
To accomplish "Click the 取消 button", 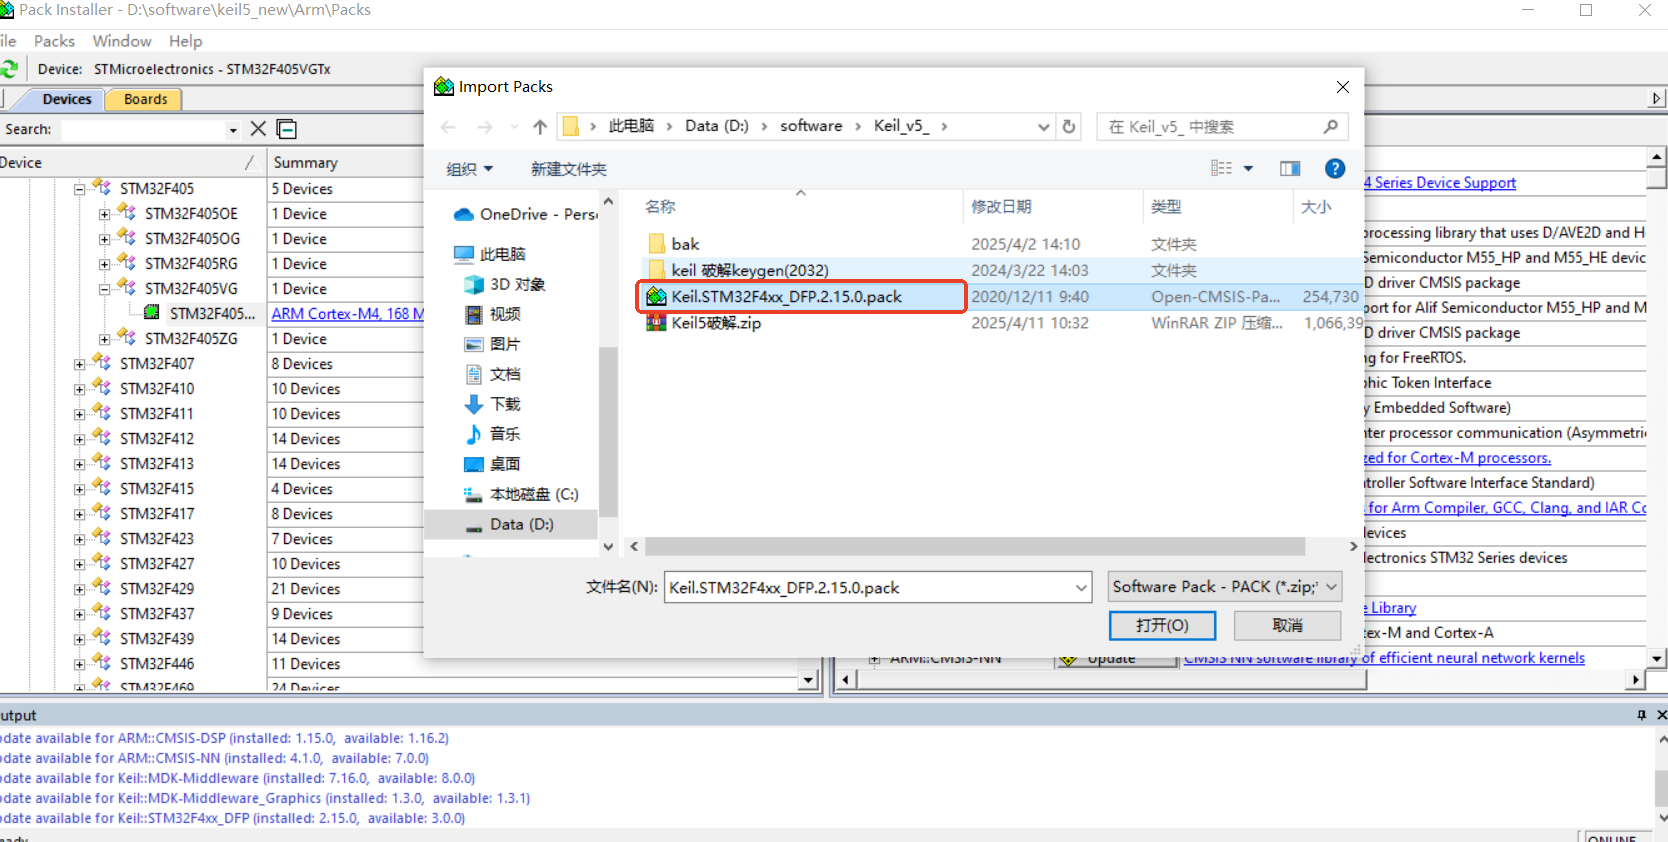I will coord(1288,625).
